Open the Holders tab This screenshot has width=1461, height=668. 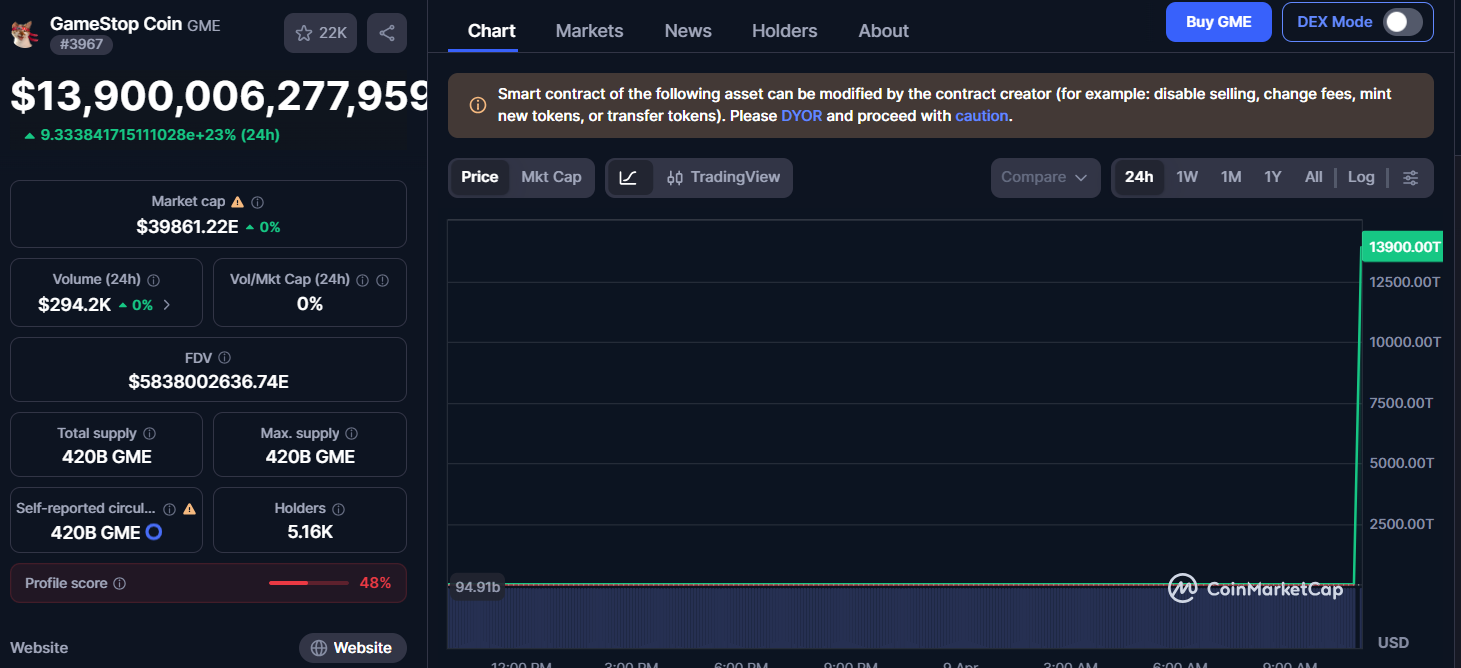pos(784,31)
